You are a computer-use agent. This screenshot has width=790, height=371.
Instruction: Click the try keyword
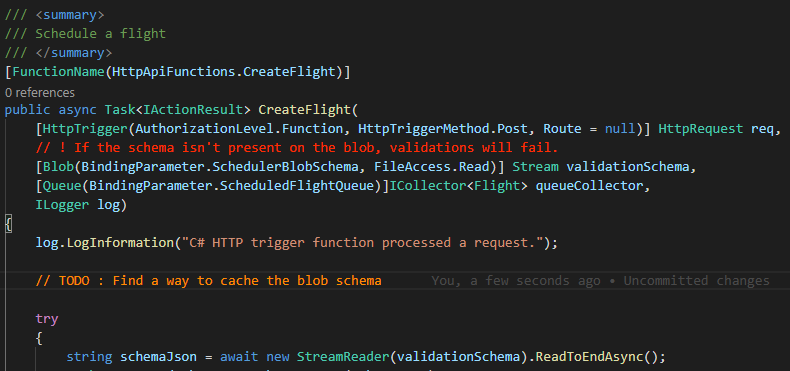[x=47, y=319]
